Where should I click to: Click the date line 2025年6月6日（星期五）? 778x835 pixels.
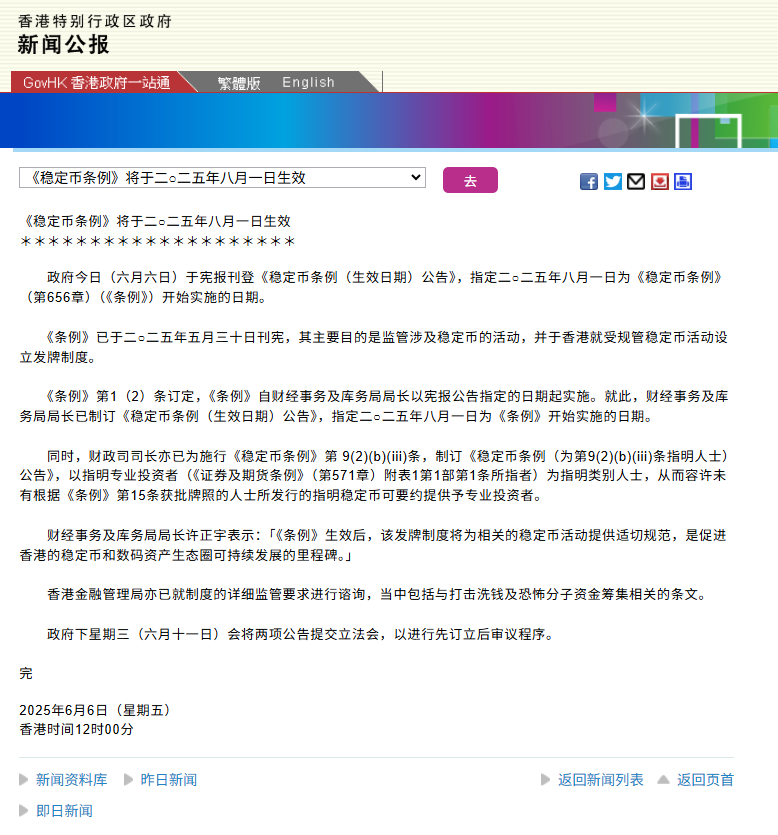click(95, 710)
